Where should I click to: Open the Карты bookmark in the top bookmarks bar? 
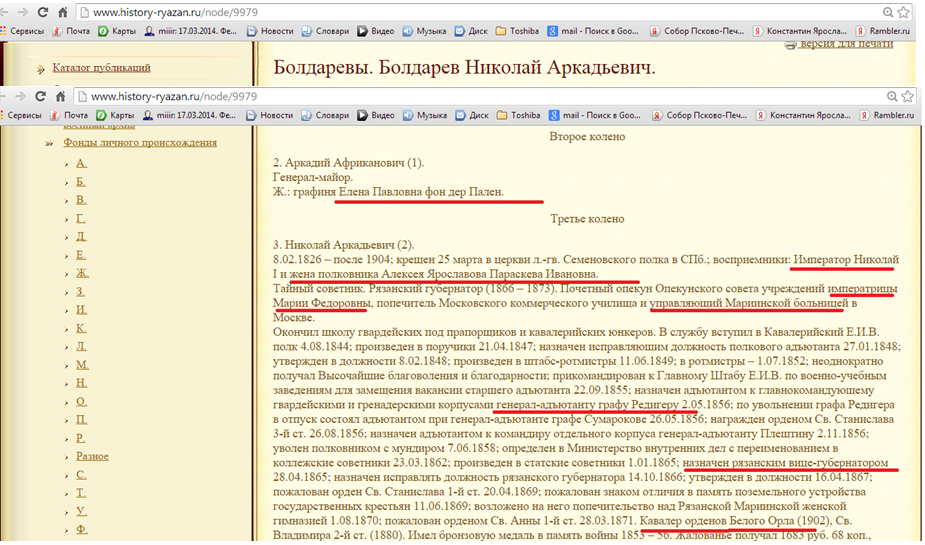point(117,31)
